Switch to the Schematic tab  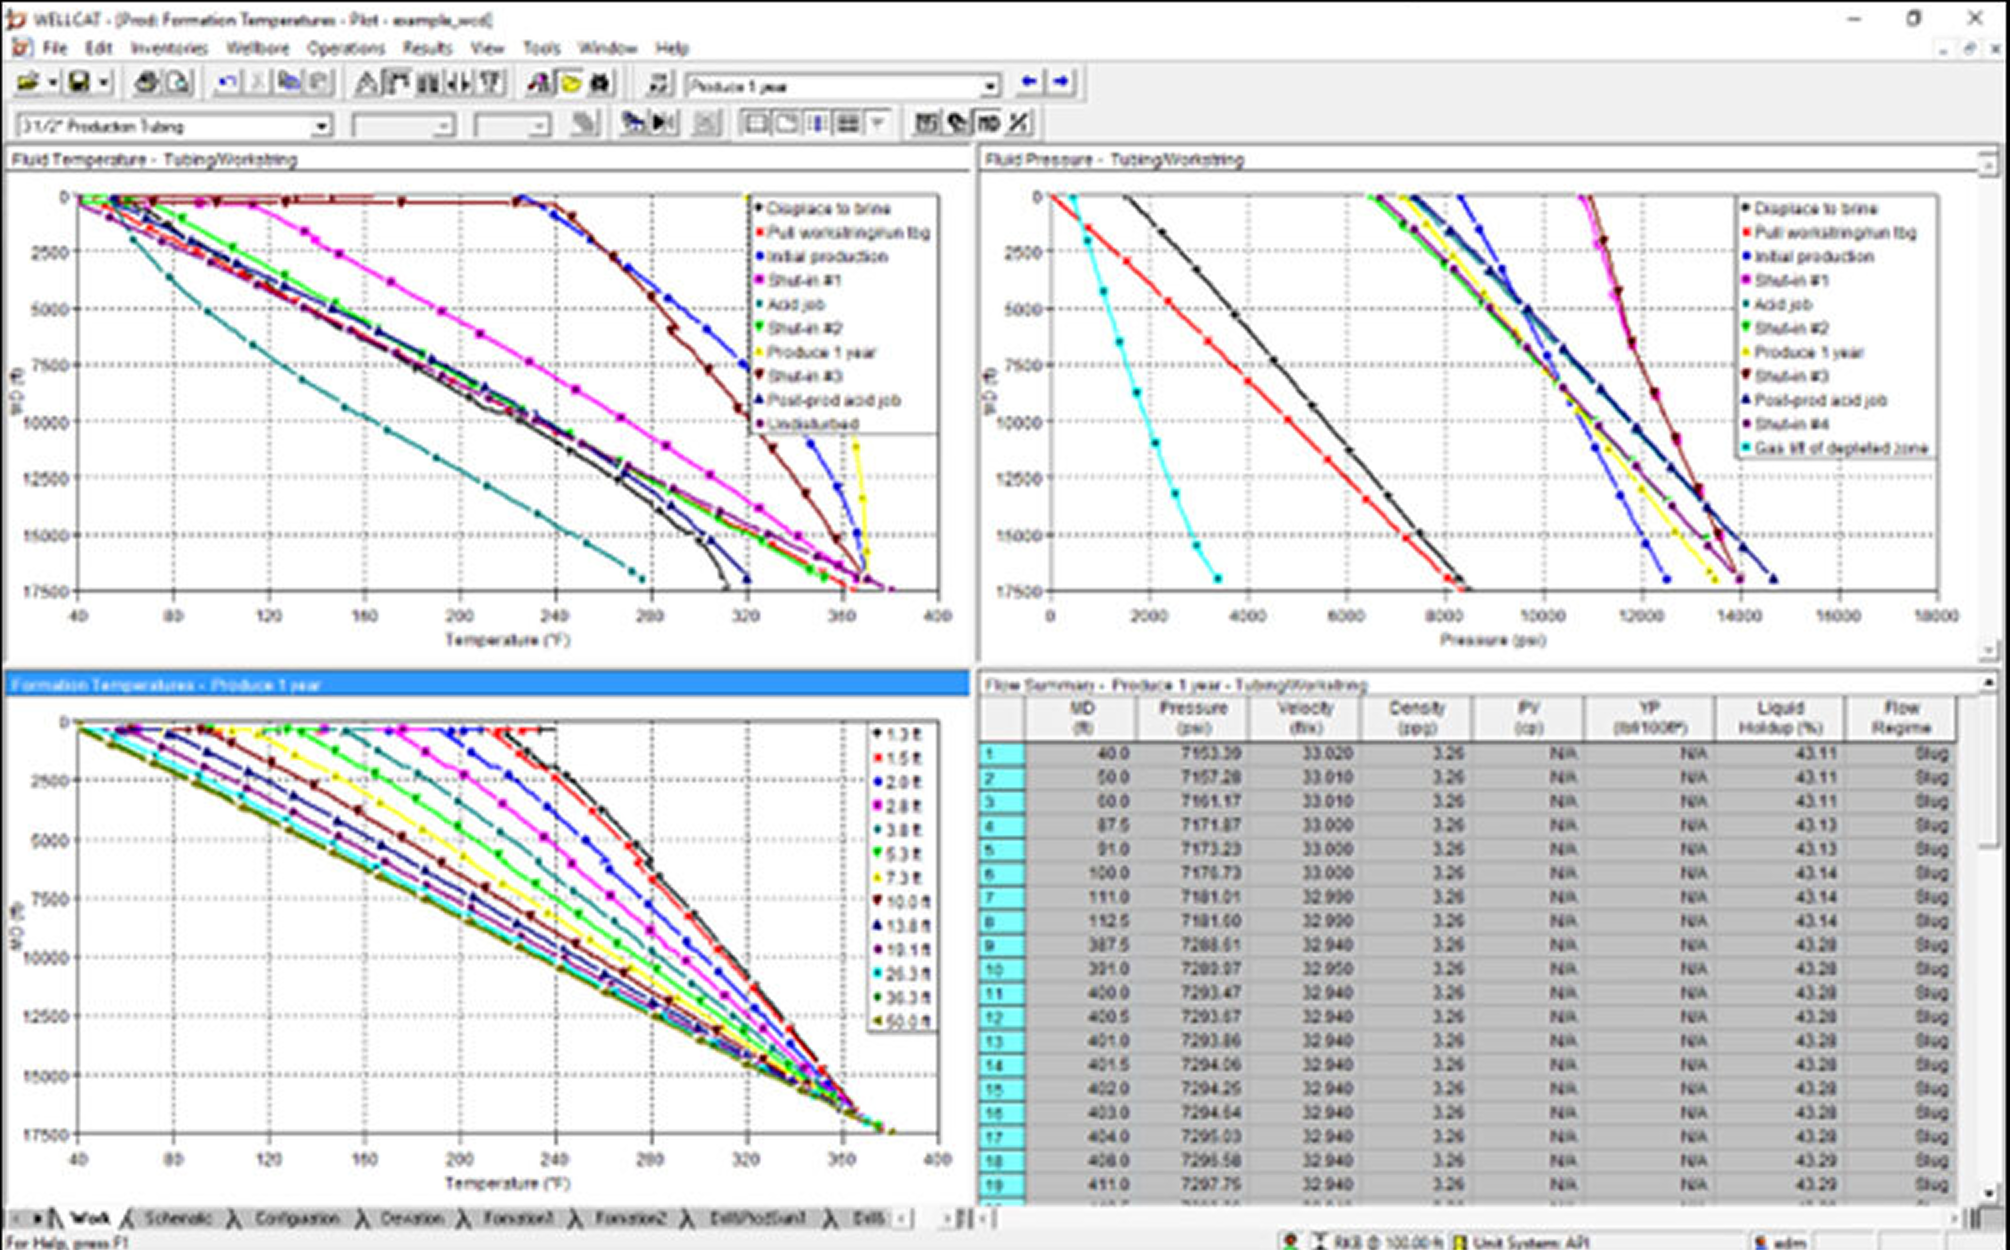point(177,1218)
